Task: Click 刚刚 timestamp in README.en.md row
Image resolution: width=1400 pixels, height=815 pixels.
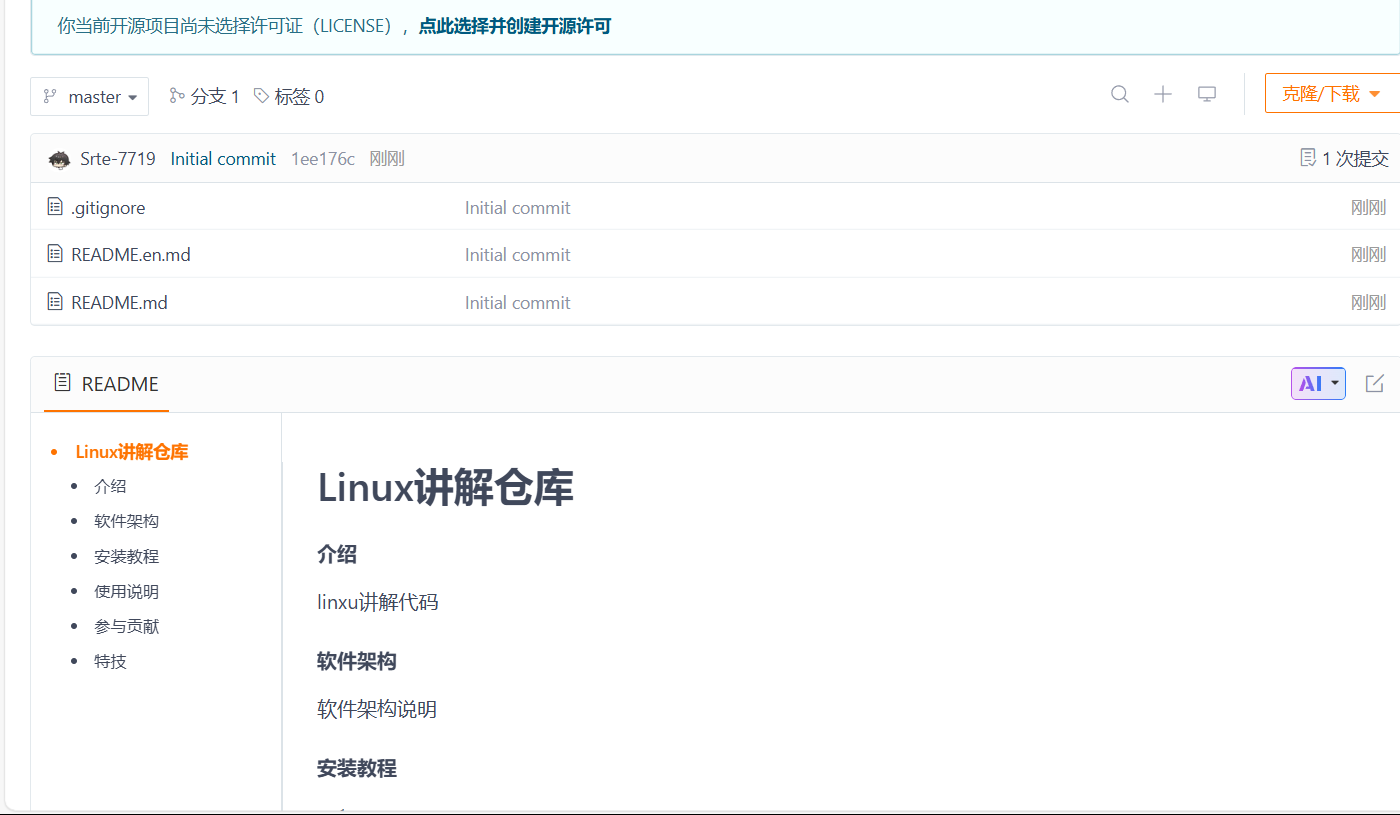Action: pyautogui.click(x=1368, y=255)
